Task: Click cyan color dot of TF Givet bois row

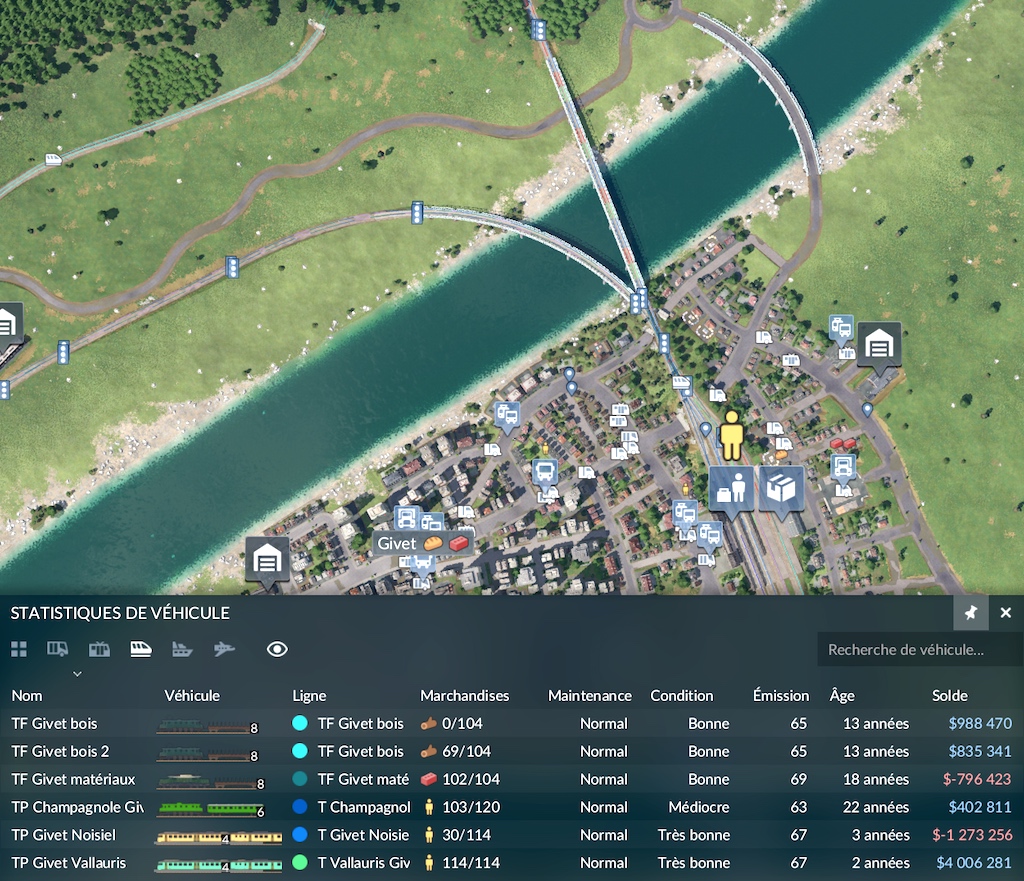Action: point(300,723)
